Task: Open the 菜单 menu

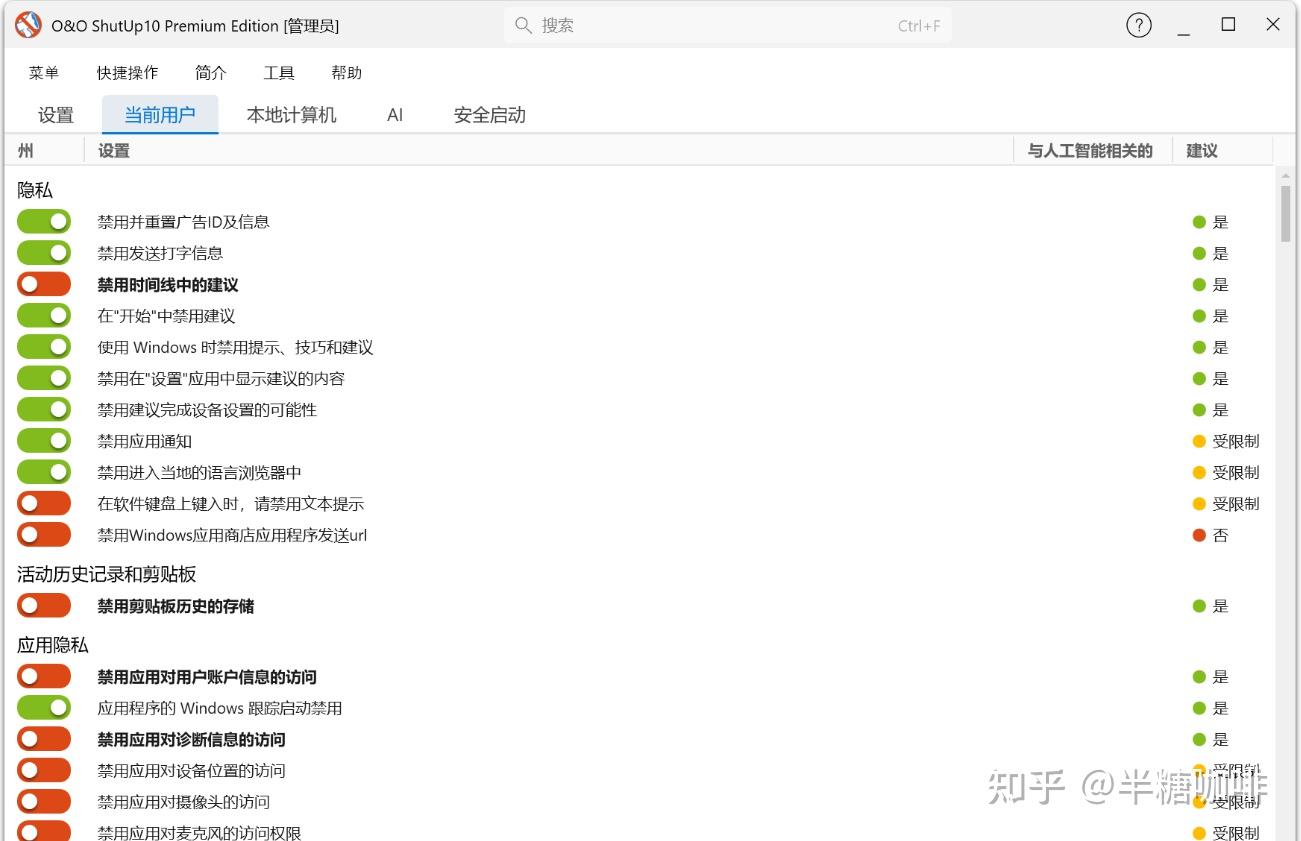Action: [x=44, y=73]
